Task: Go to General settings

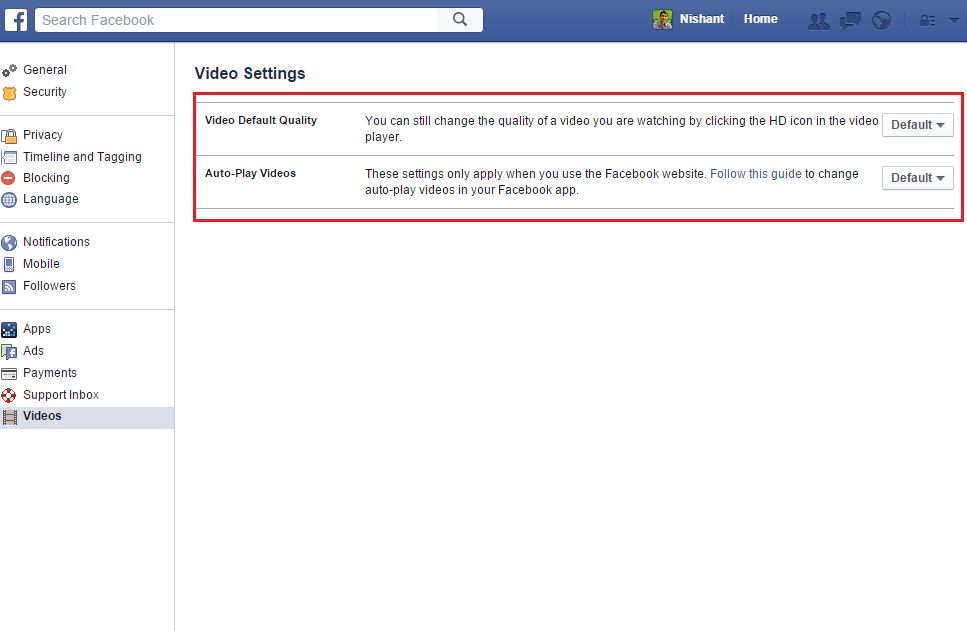Action: click(45, 70)
